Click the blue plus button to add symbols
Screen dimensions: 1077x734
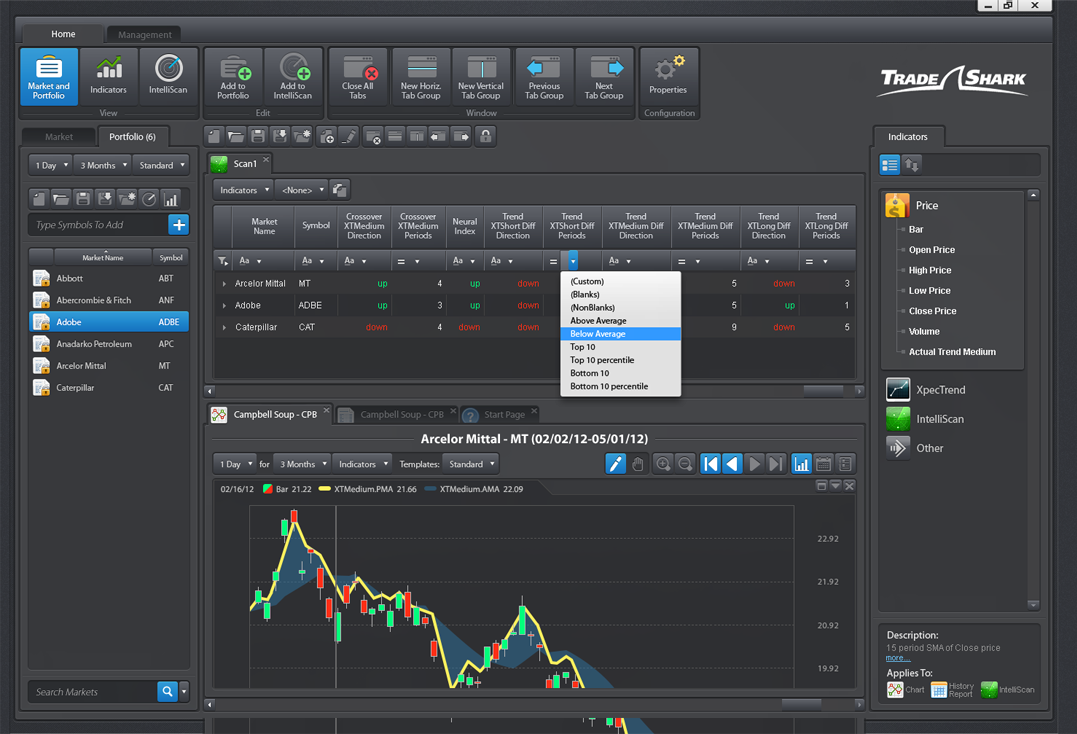179,225
